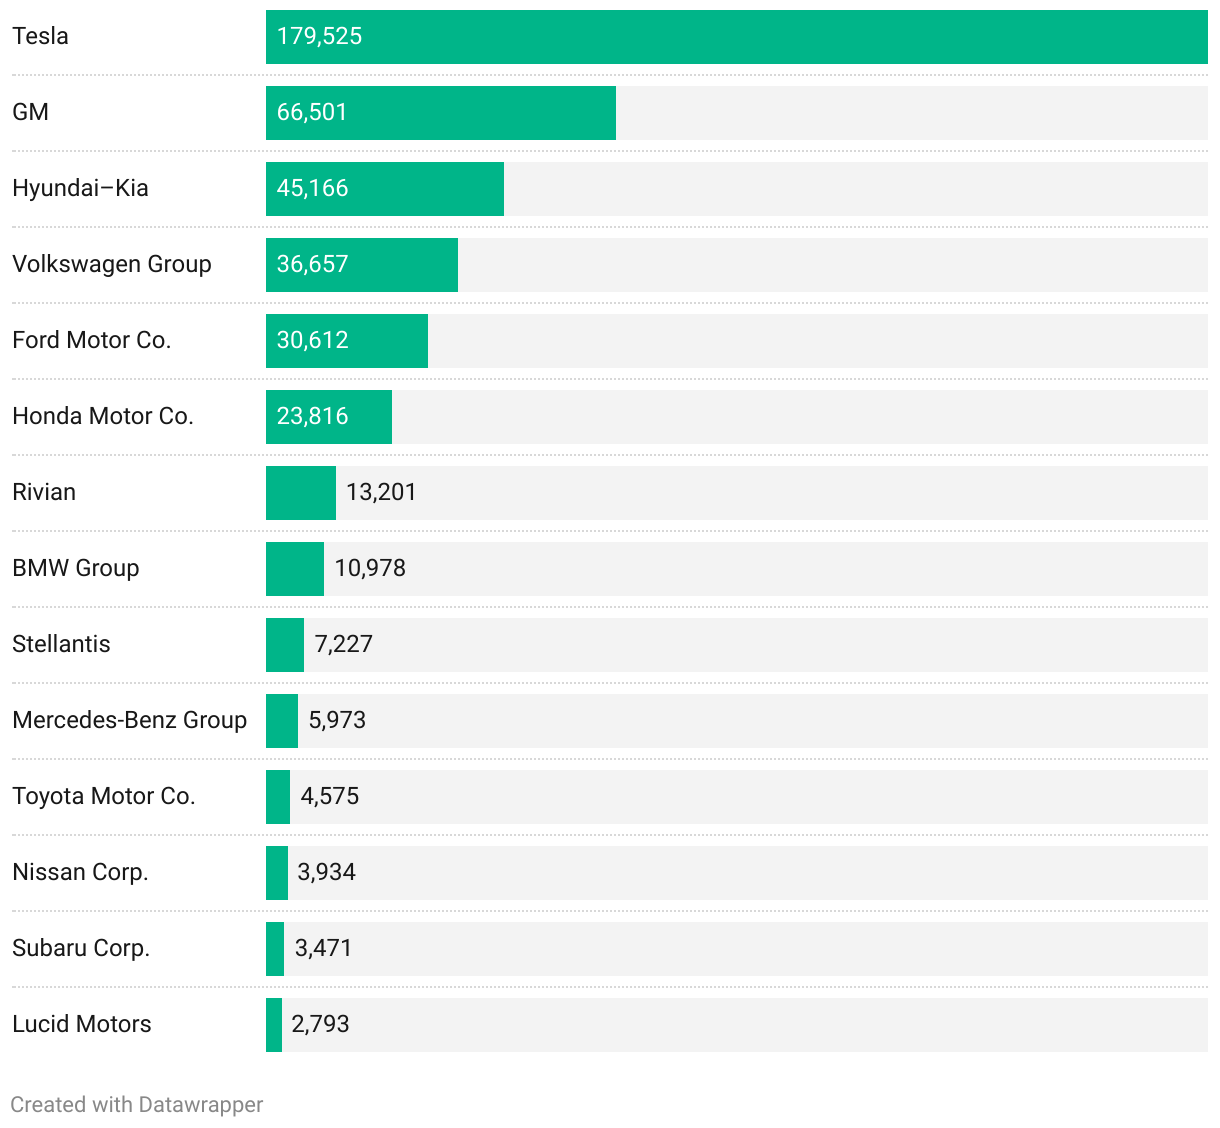The image size is (1220, 1128).
Task: Click the Toyota value label 4,575
Action: (330, 796)
